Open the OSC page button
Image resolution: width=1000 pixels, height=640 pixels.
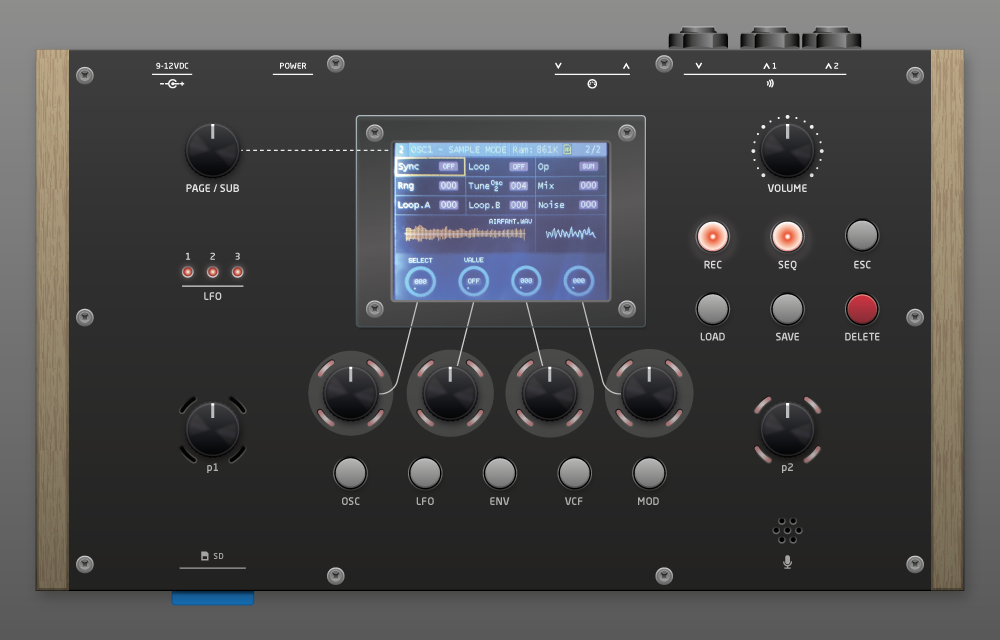pos(350,472)
